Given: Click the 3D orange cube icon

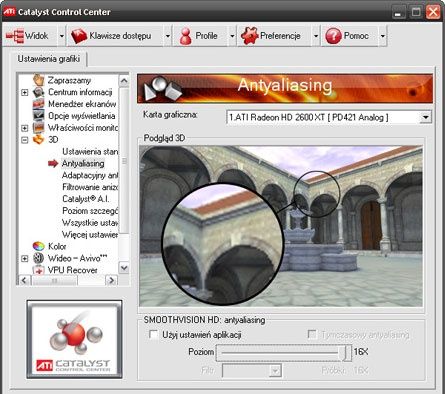Looking at the screenshot, I should tap(39, 139).
